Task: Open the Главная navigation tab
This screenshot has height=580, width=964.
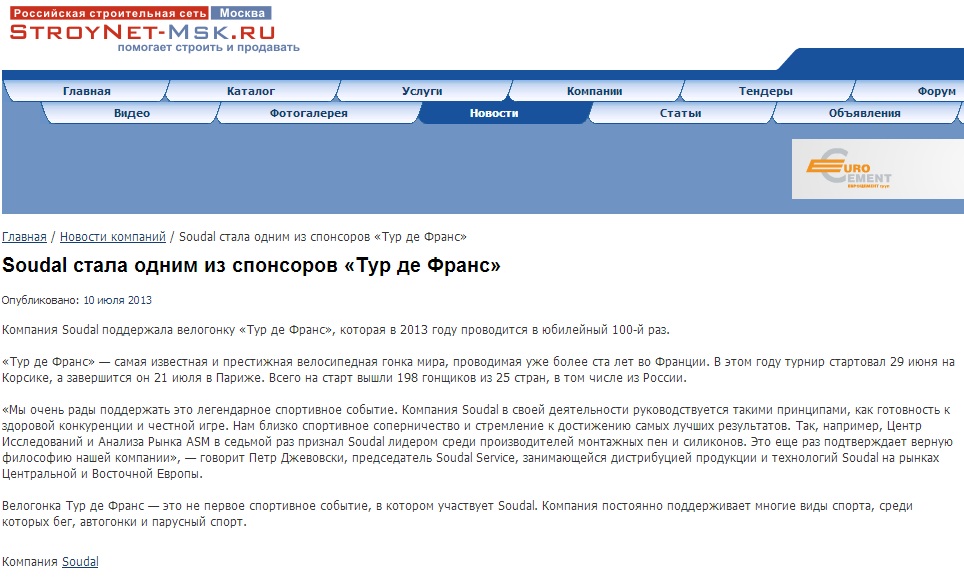Action: (87, 91)
